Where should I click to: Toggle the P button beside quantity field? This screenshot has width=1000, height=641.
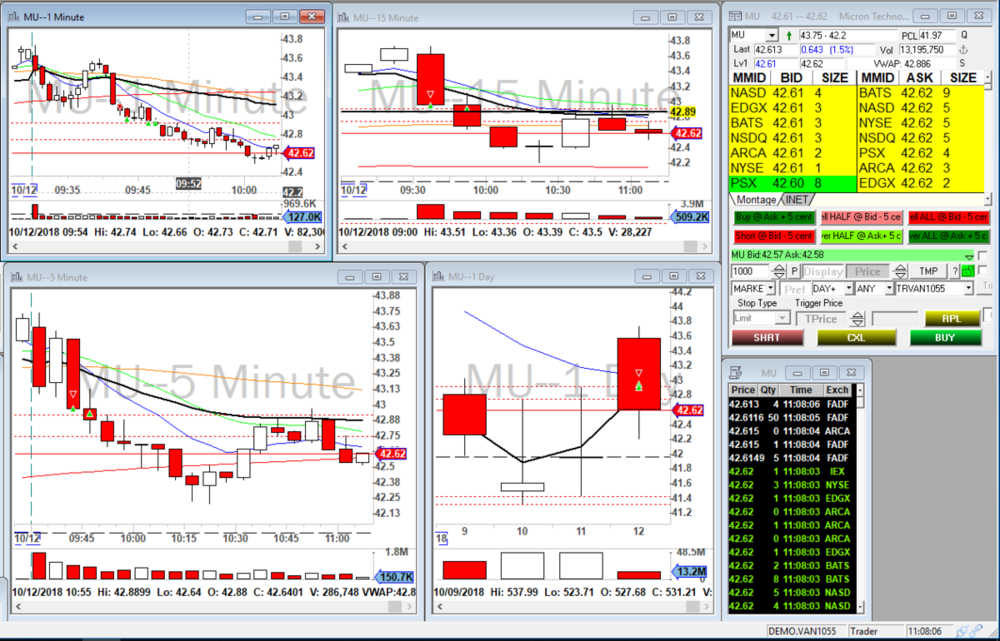pyautogui.click(x=794, y=271)
